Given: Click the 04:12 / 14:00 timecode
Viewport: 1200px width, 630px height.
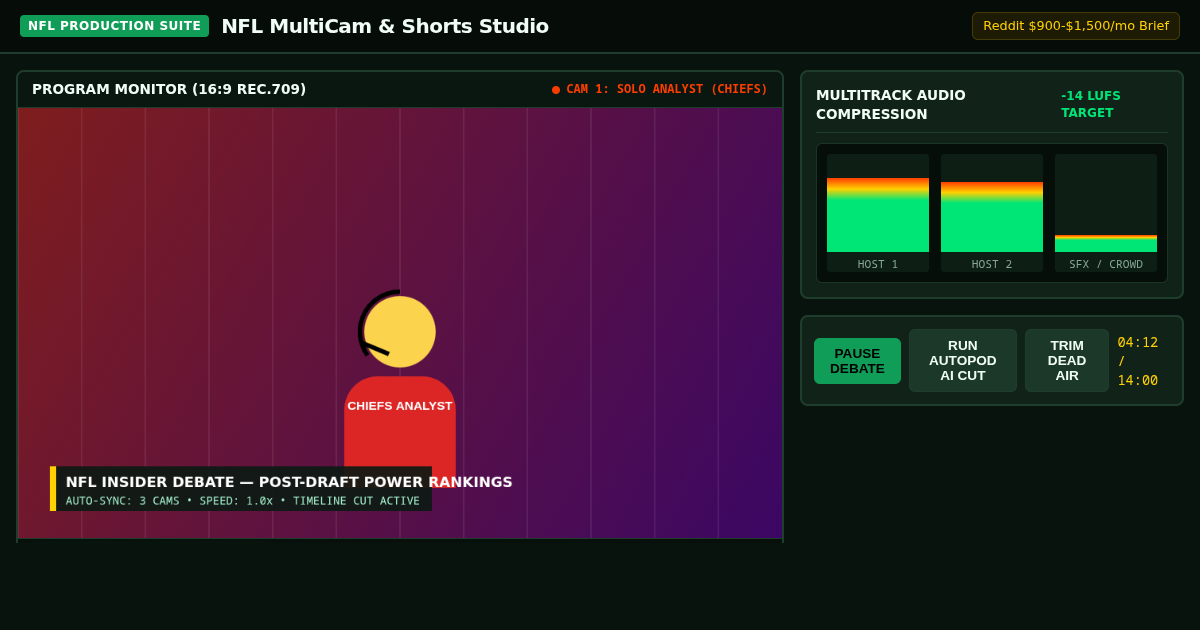Looking at the screenshot, I should coord(1138,361).
